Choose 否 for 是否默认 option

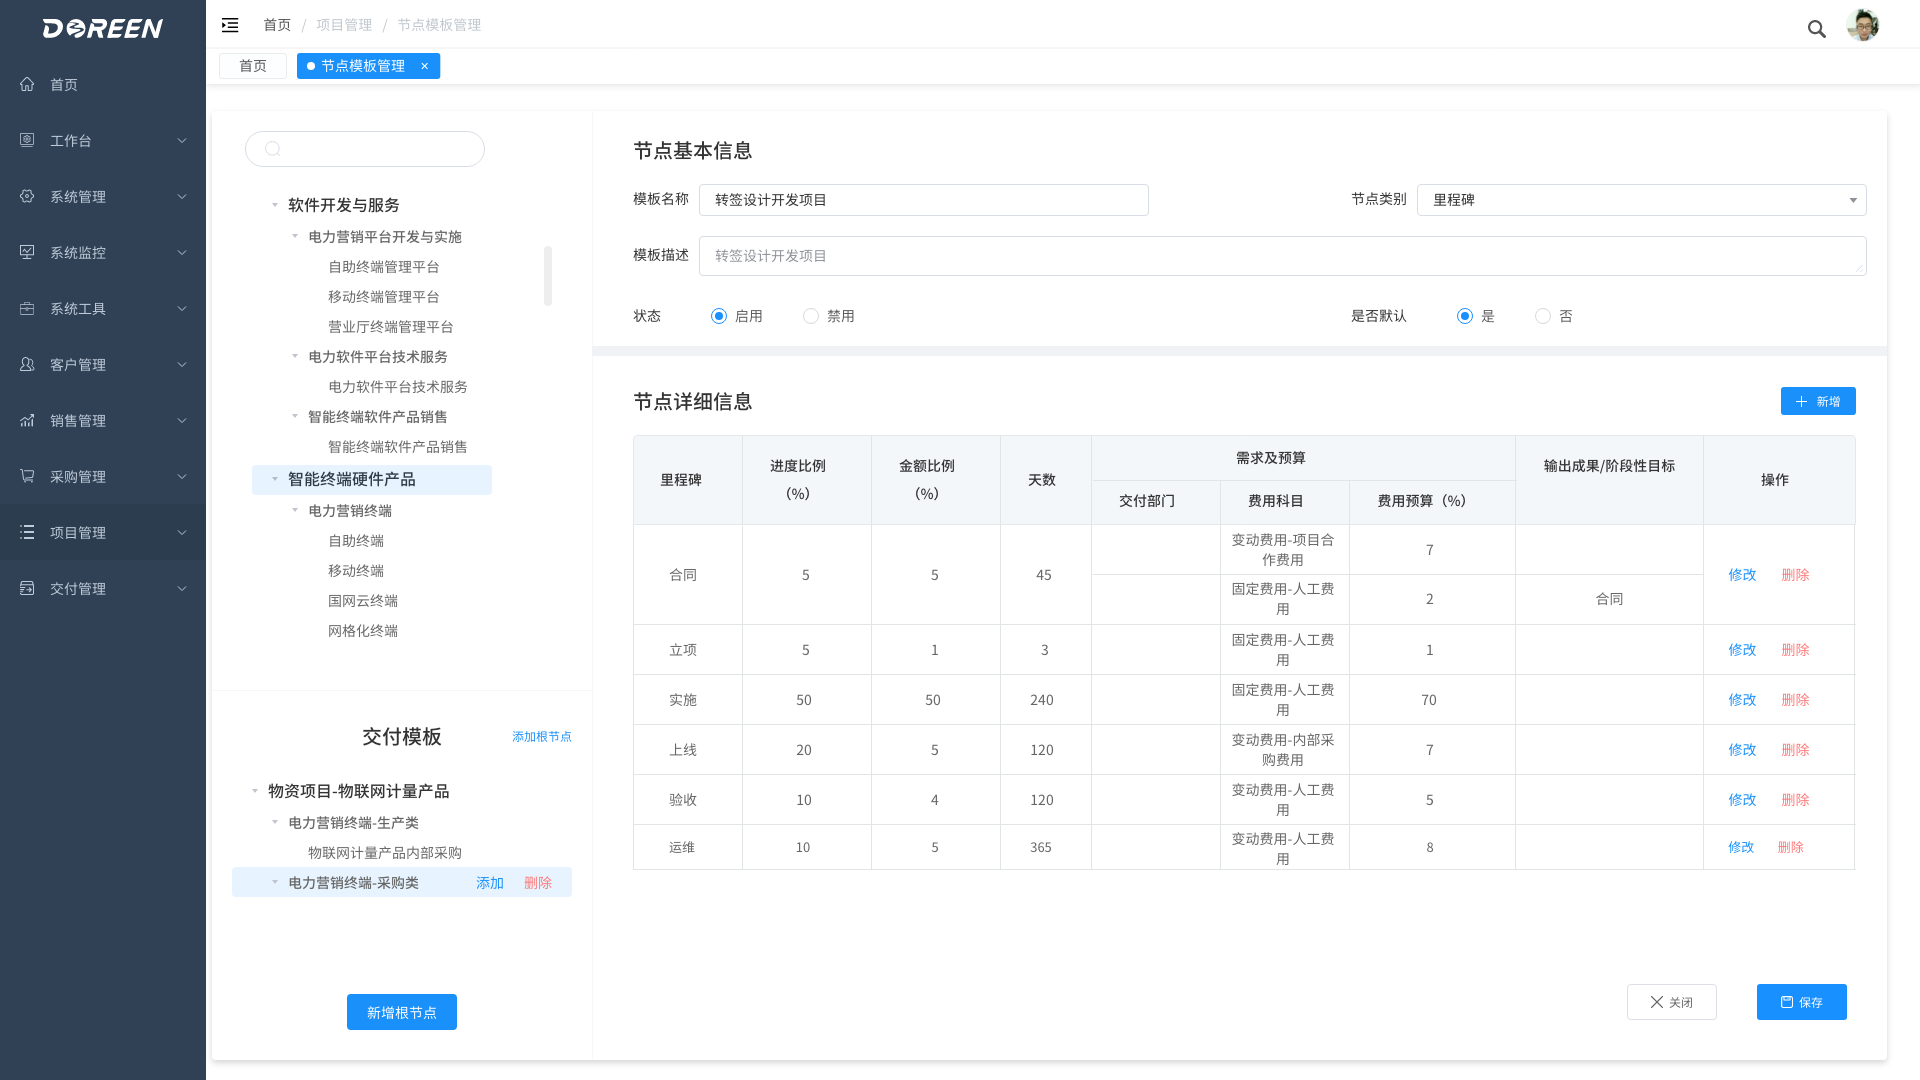click(x=1543, y=316)
